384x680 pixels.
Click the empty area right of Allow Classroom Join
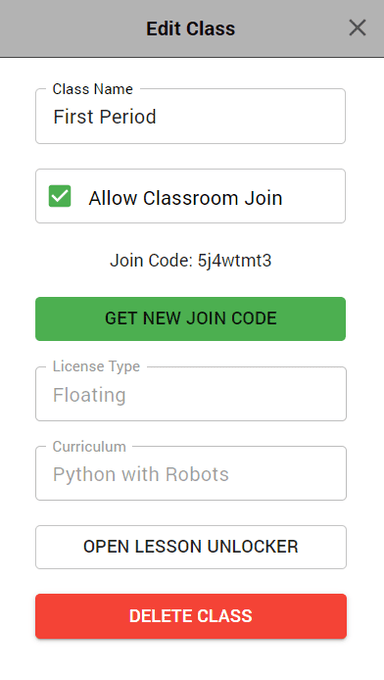(x=312, y=196)
